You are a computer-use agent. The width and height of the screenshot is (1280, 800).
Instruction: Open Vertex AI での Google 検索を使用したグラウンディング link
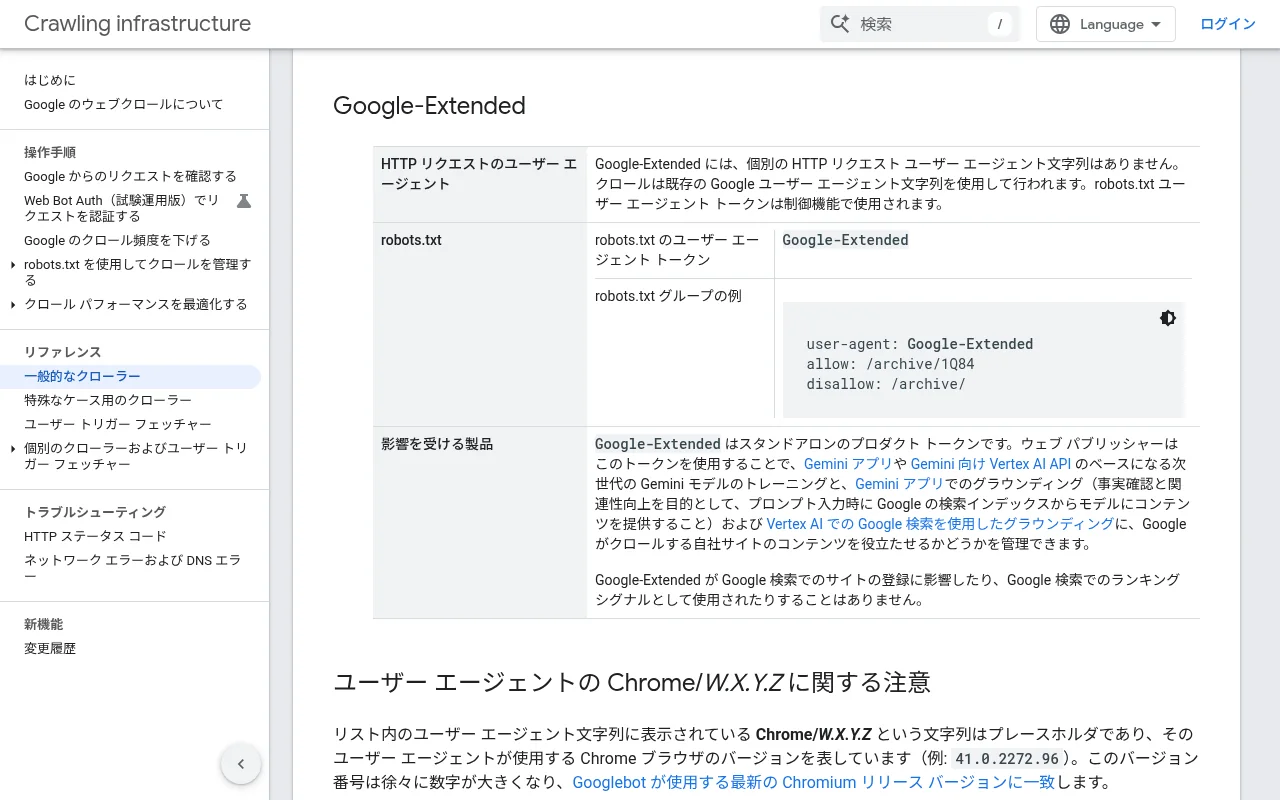(940, 524)
